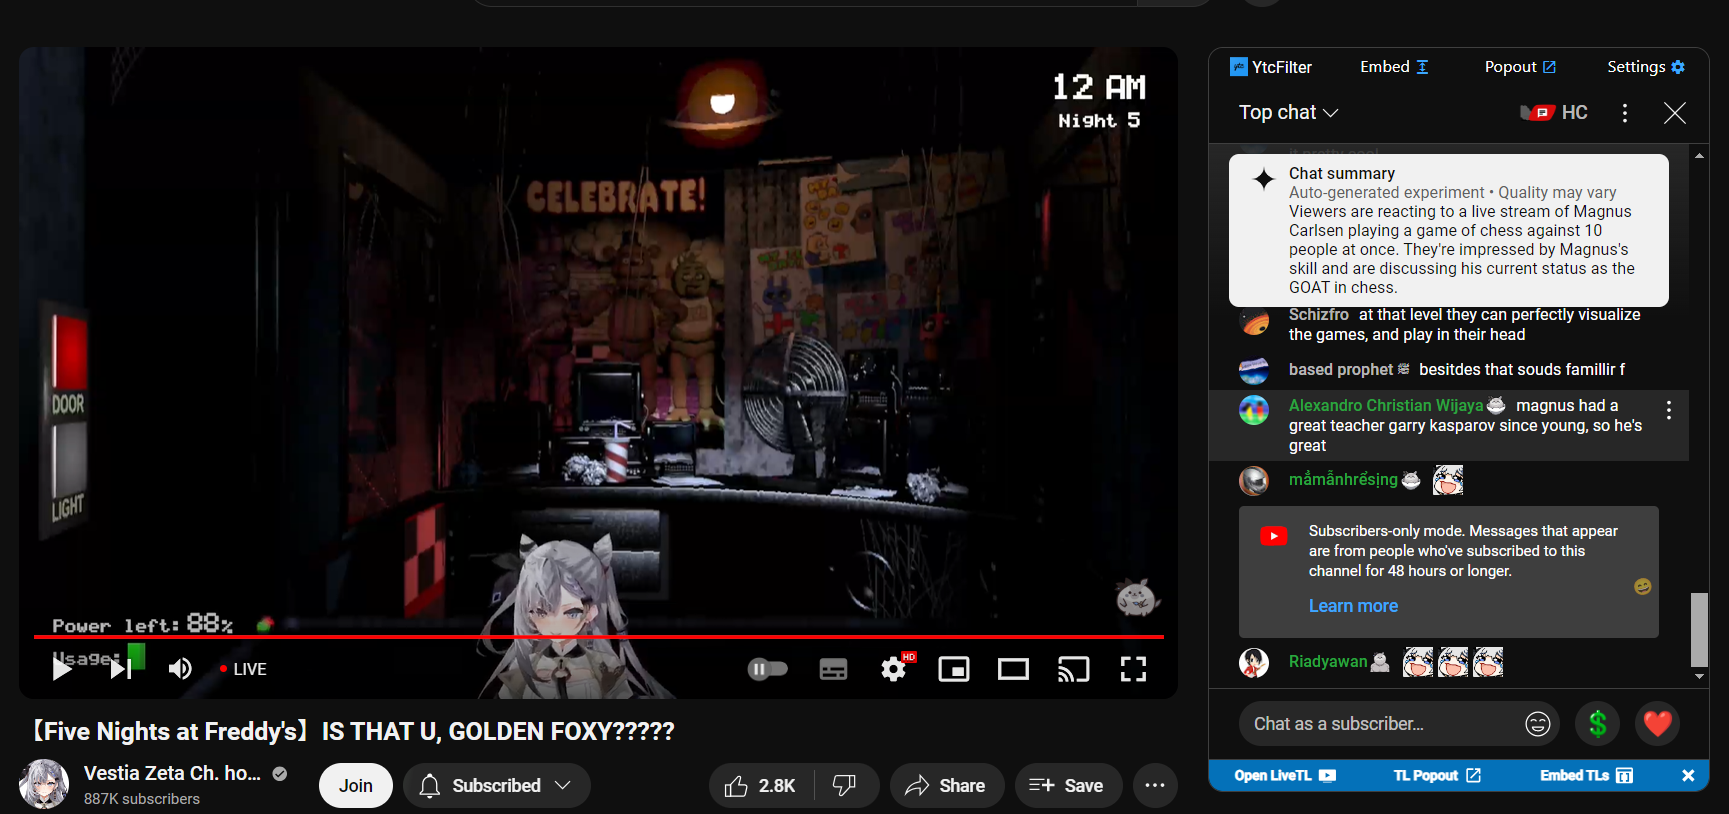This screenshot has height=814, width=1729.
Task: Mute the video volume speaker
Action: pos(180,669)
